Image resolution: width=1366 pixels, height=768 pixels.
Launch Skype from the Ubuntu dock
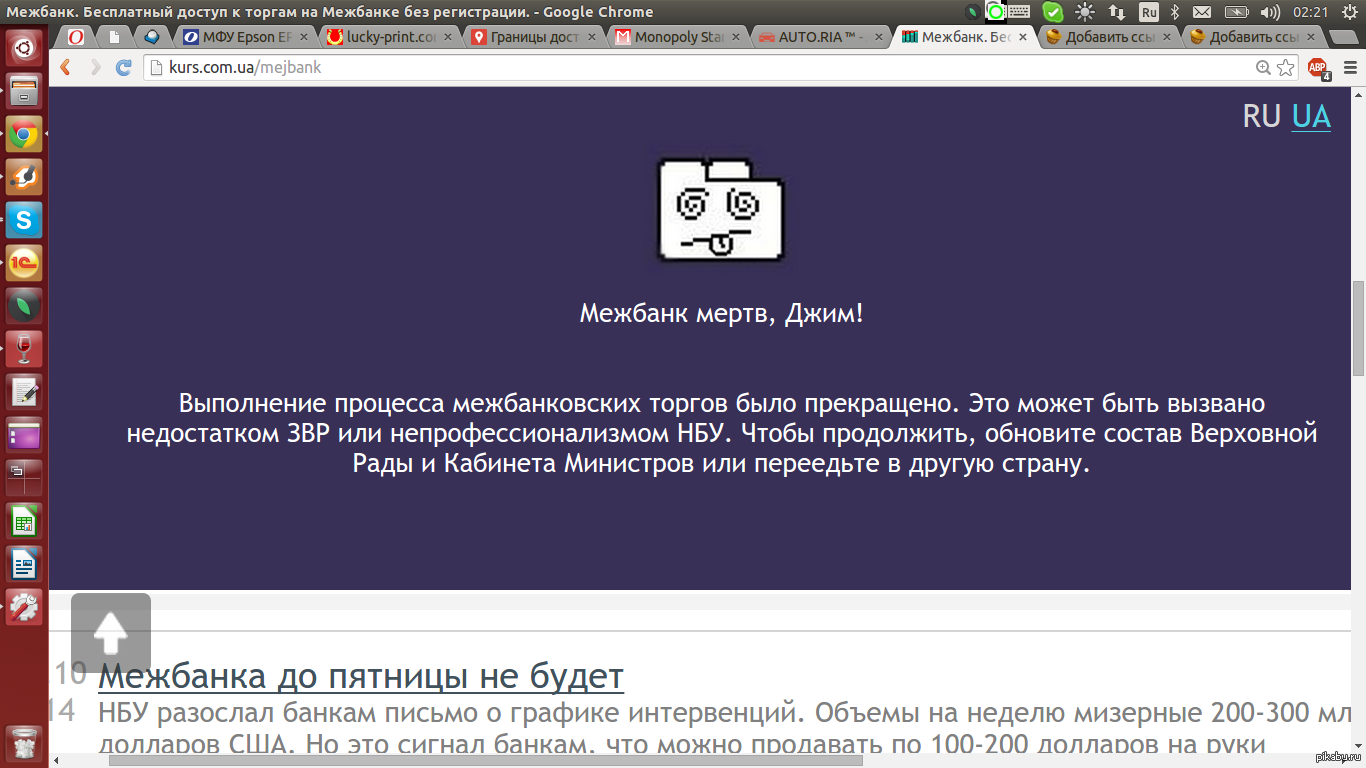click(x=24, y=219)
